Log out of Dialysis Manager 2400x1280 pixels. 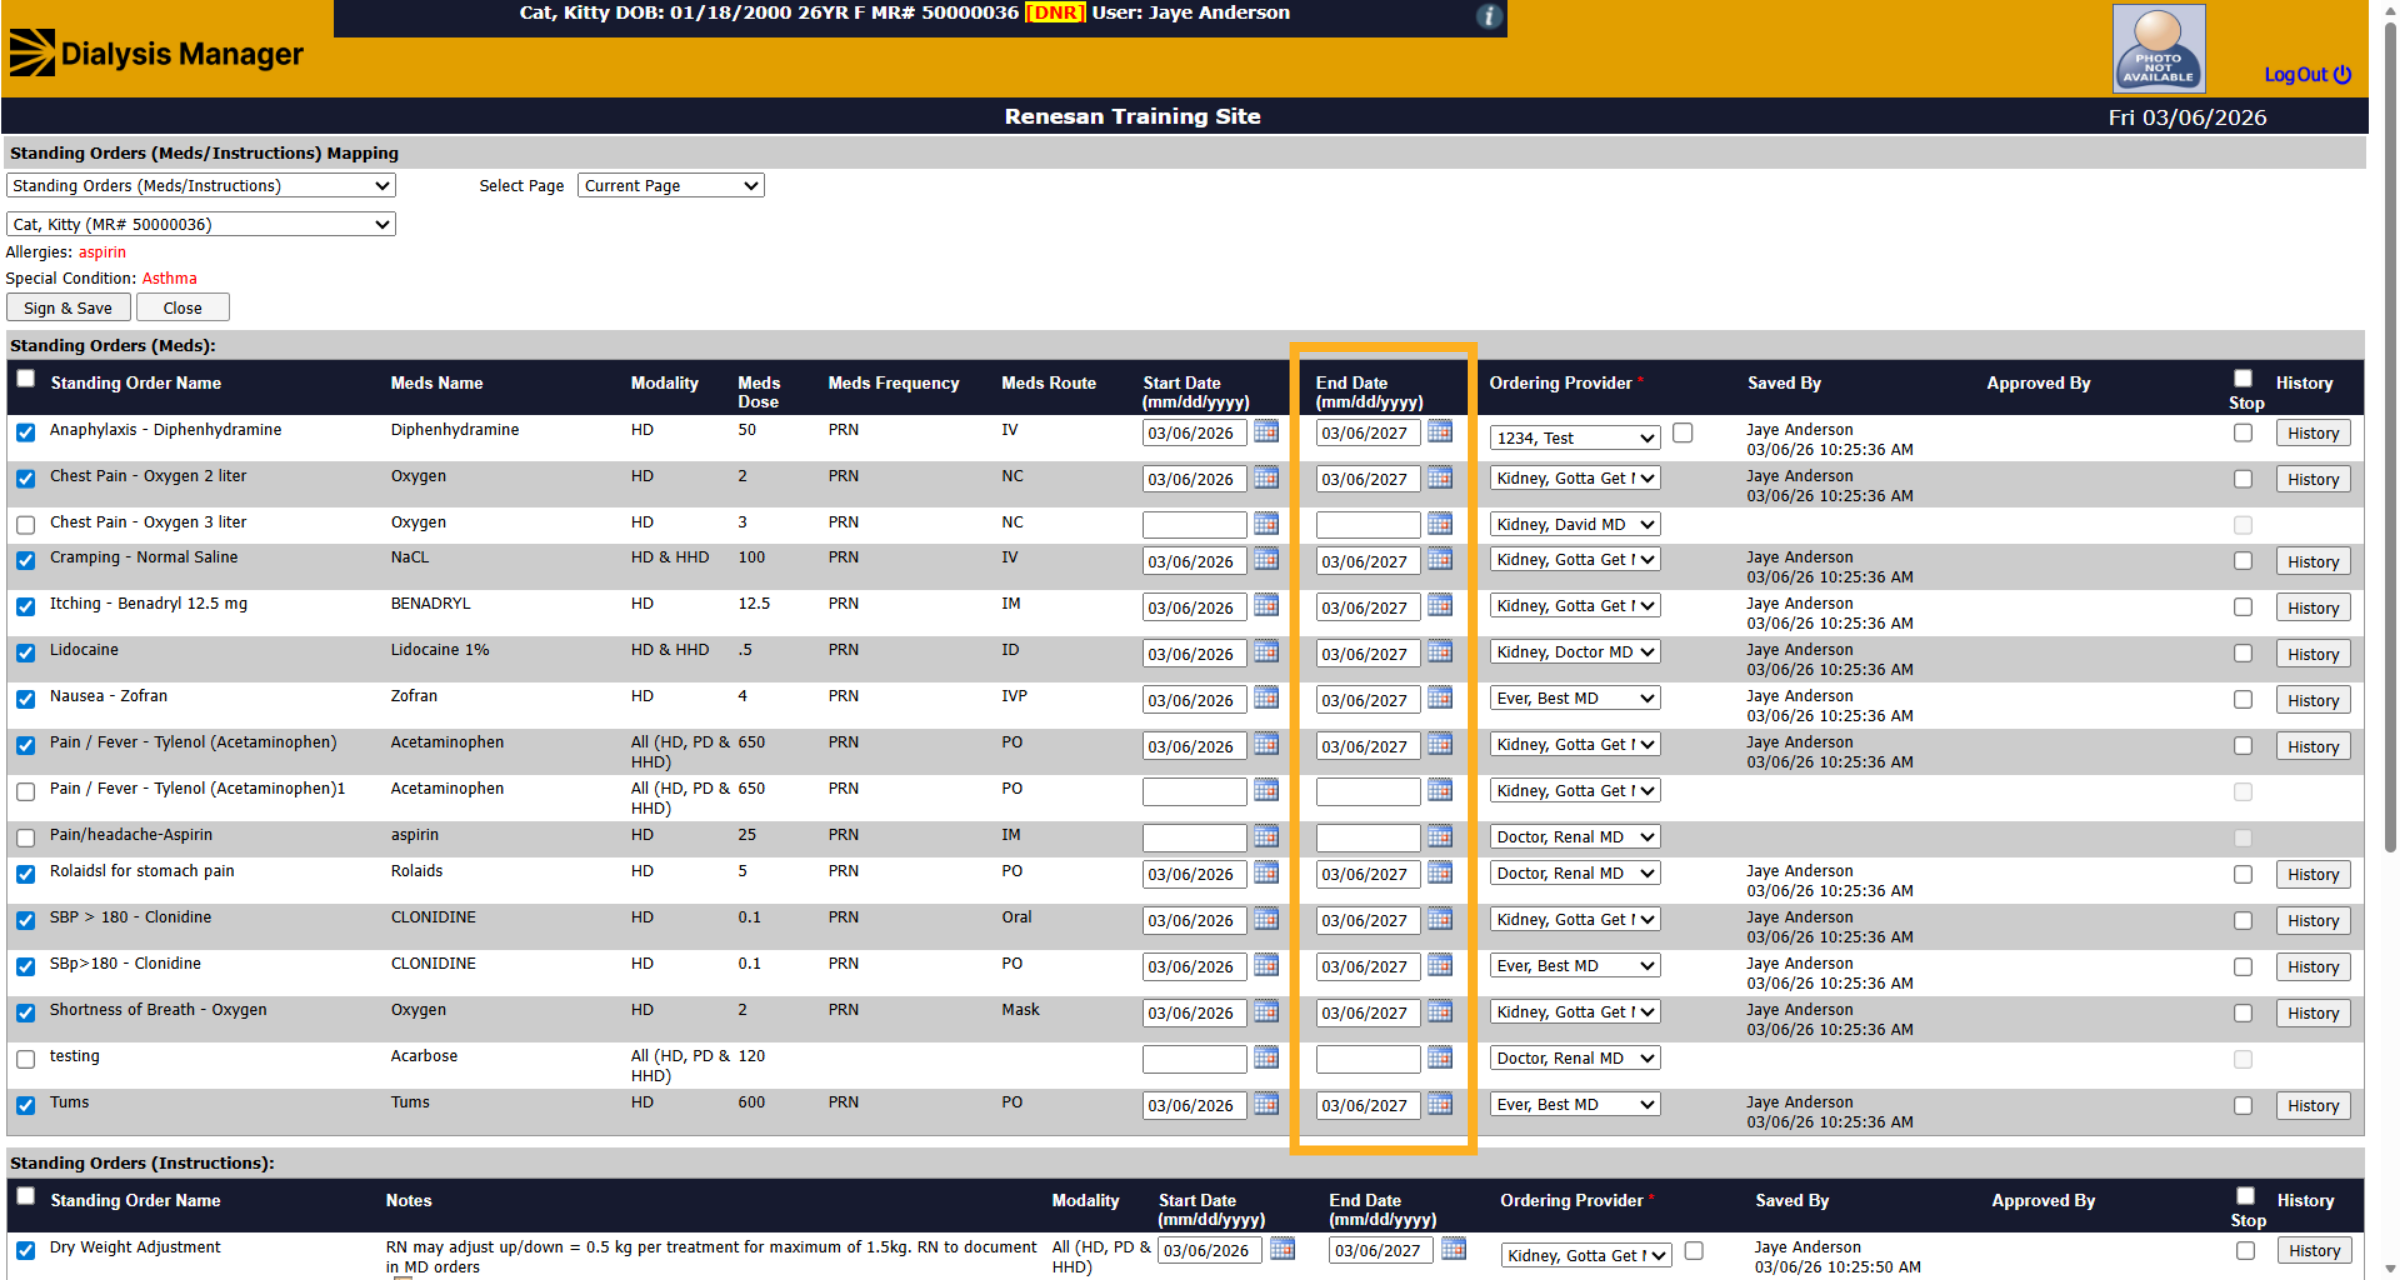click(2307, 75)
